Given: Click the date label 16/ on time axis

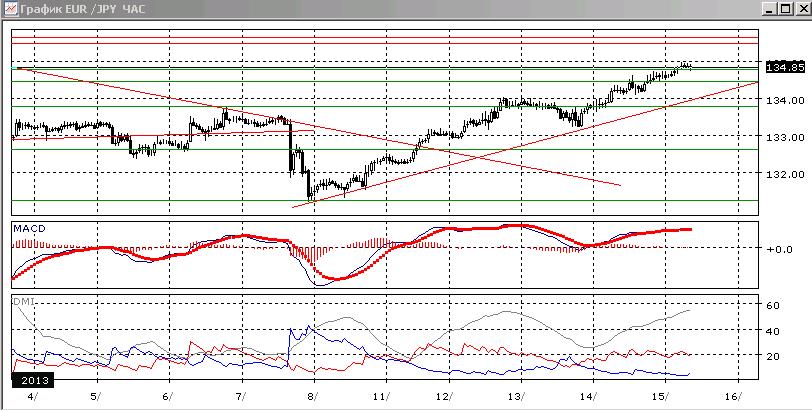Looking at the screenshot, I should click(732, 396).
